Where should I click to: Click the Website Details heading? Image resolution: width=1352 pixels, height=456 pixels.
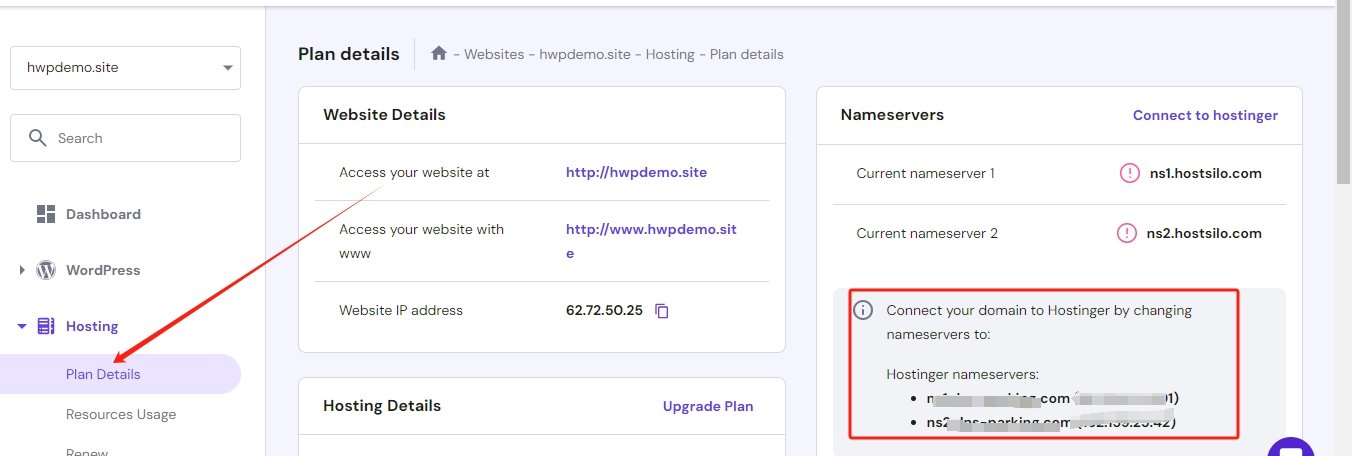(384, 115)
